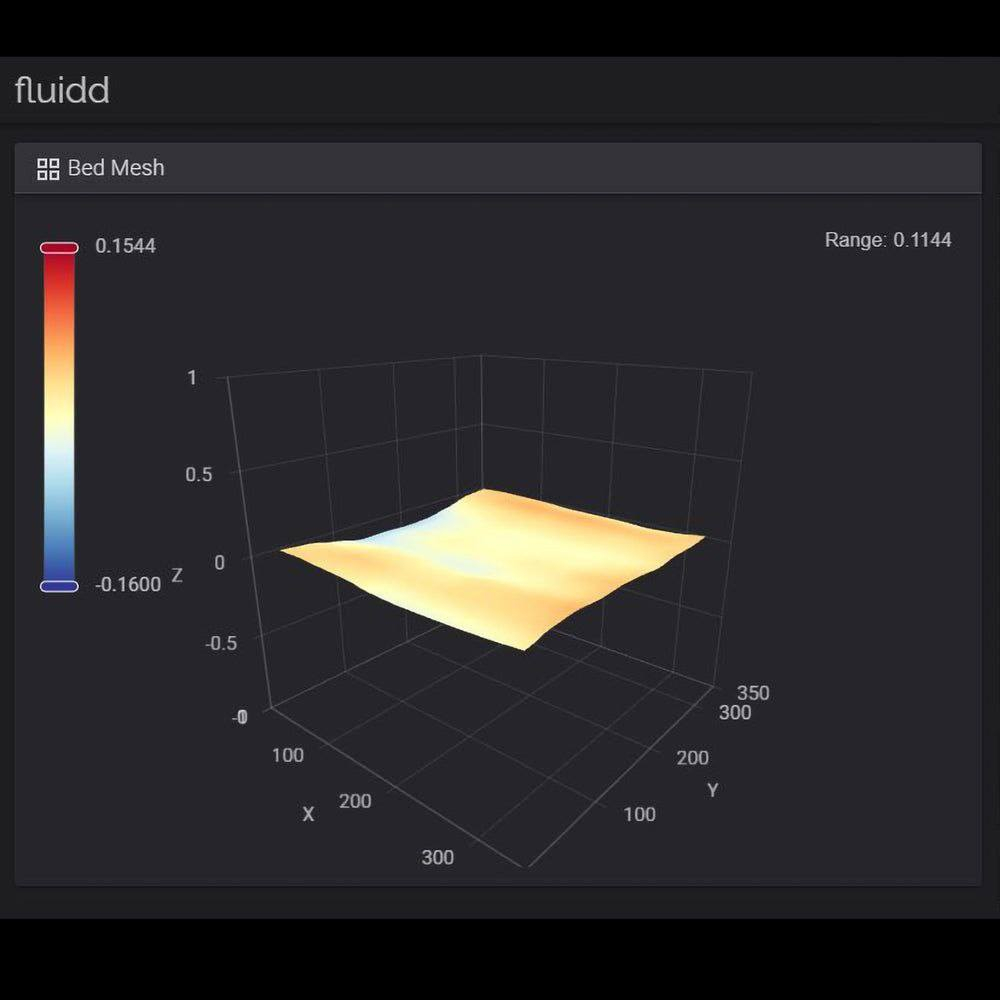Click the Z-axis tick labeled -0.5
The height and width of the screenshot is (1000, 1000).
(x=221, y=643)
